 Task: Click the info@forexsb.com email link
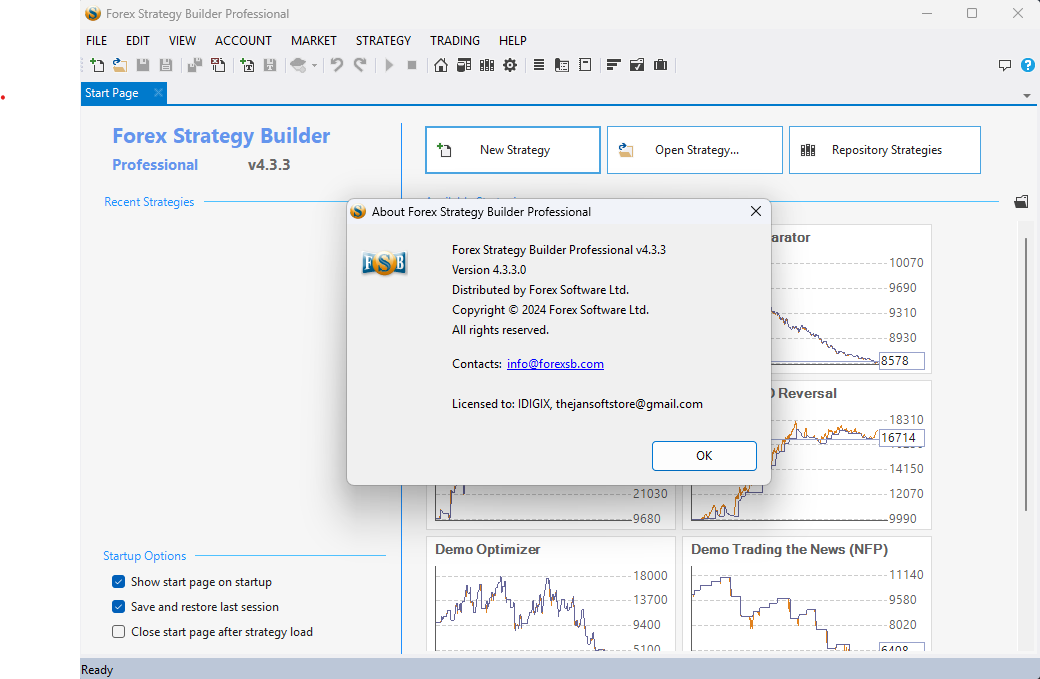click(x=555, y=363)
